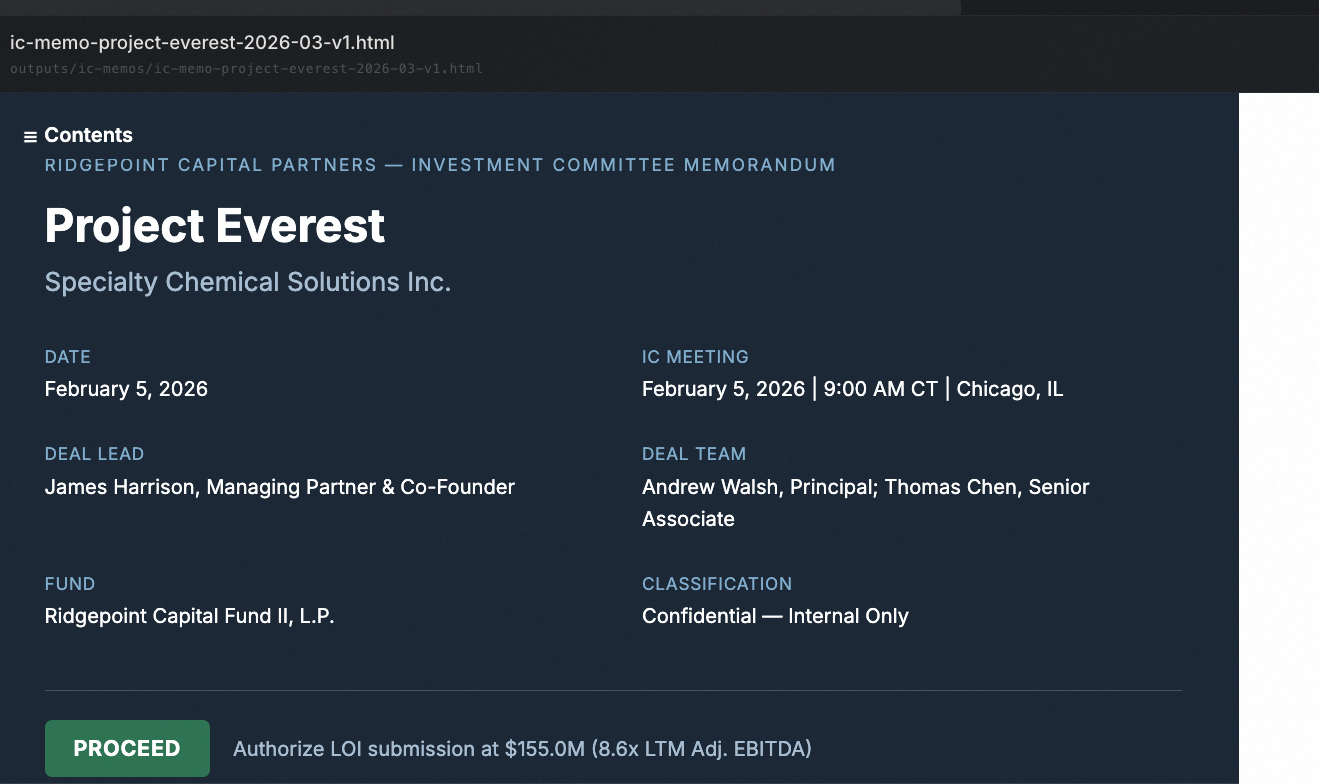Select the ic-memo-project-everest filename in the header
This screenshot has height=784, width=1319.
click(x=202, y=42)
